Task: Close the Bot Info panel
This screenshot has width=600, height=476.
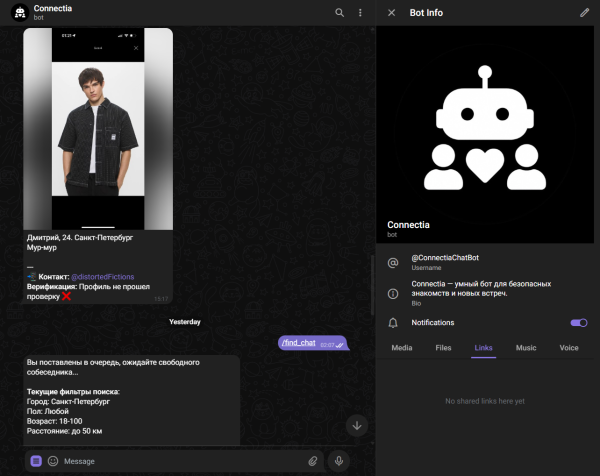Action: [x=391, y=13]
